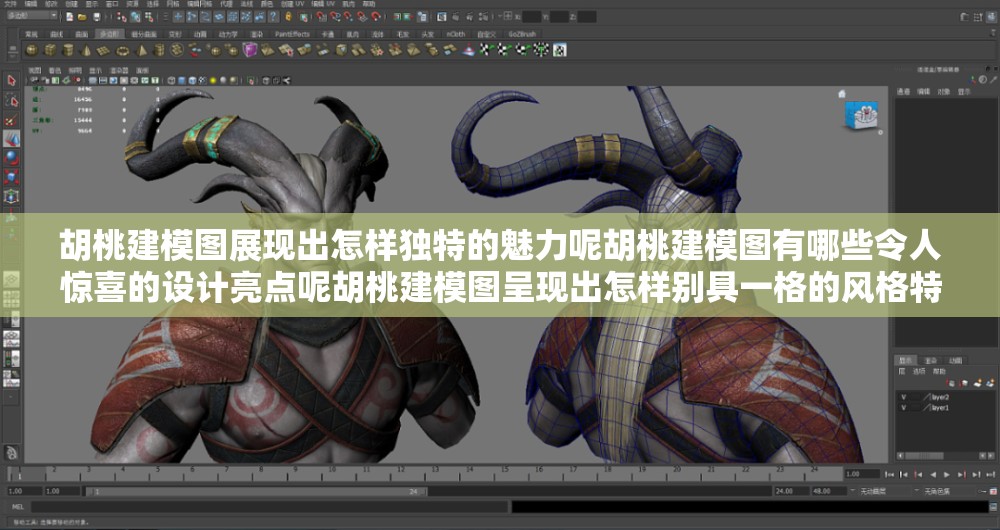
Task: Create a polygon pyramid from shelf
Action: pos(141,50)
